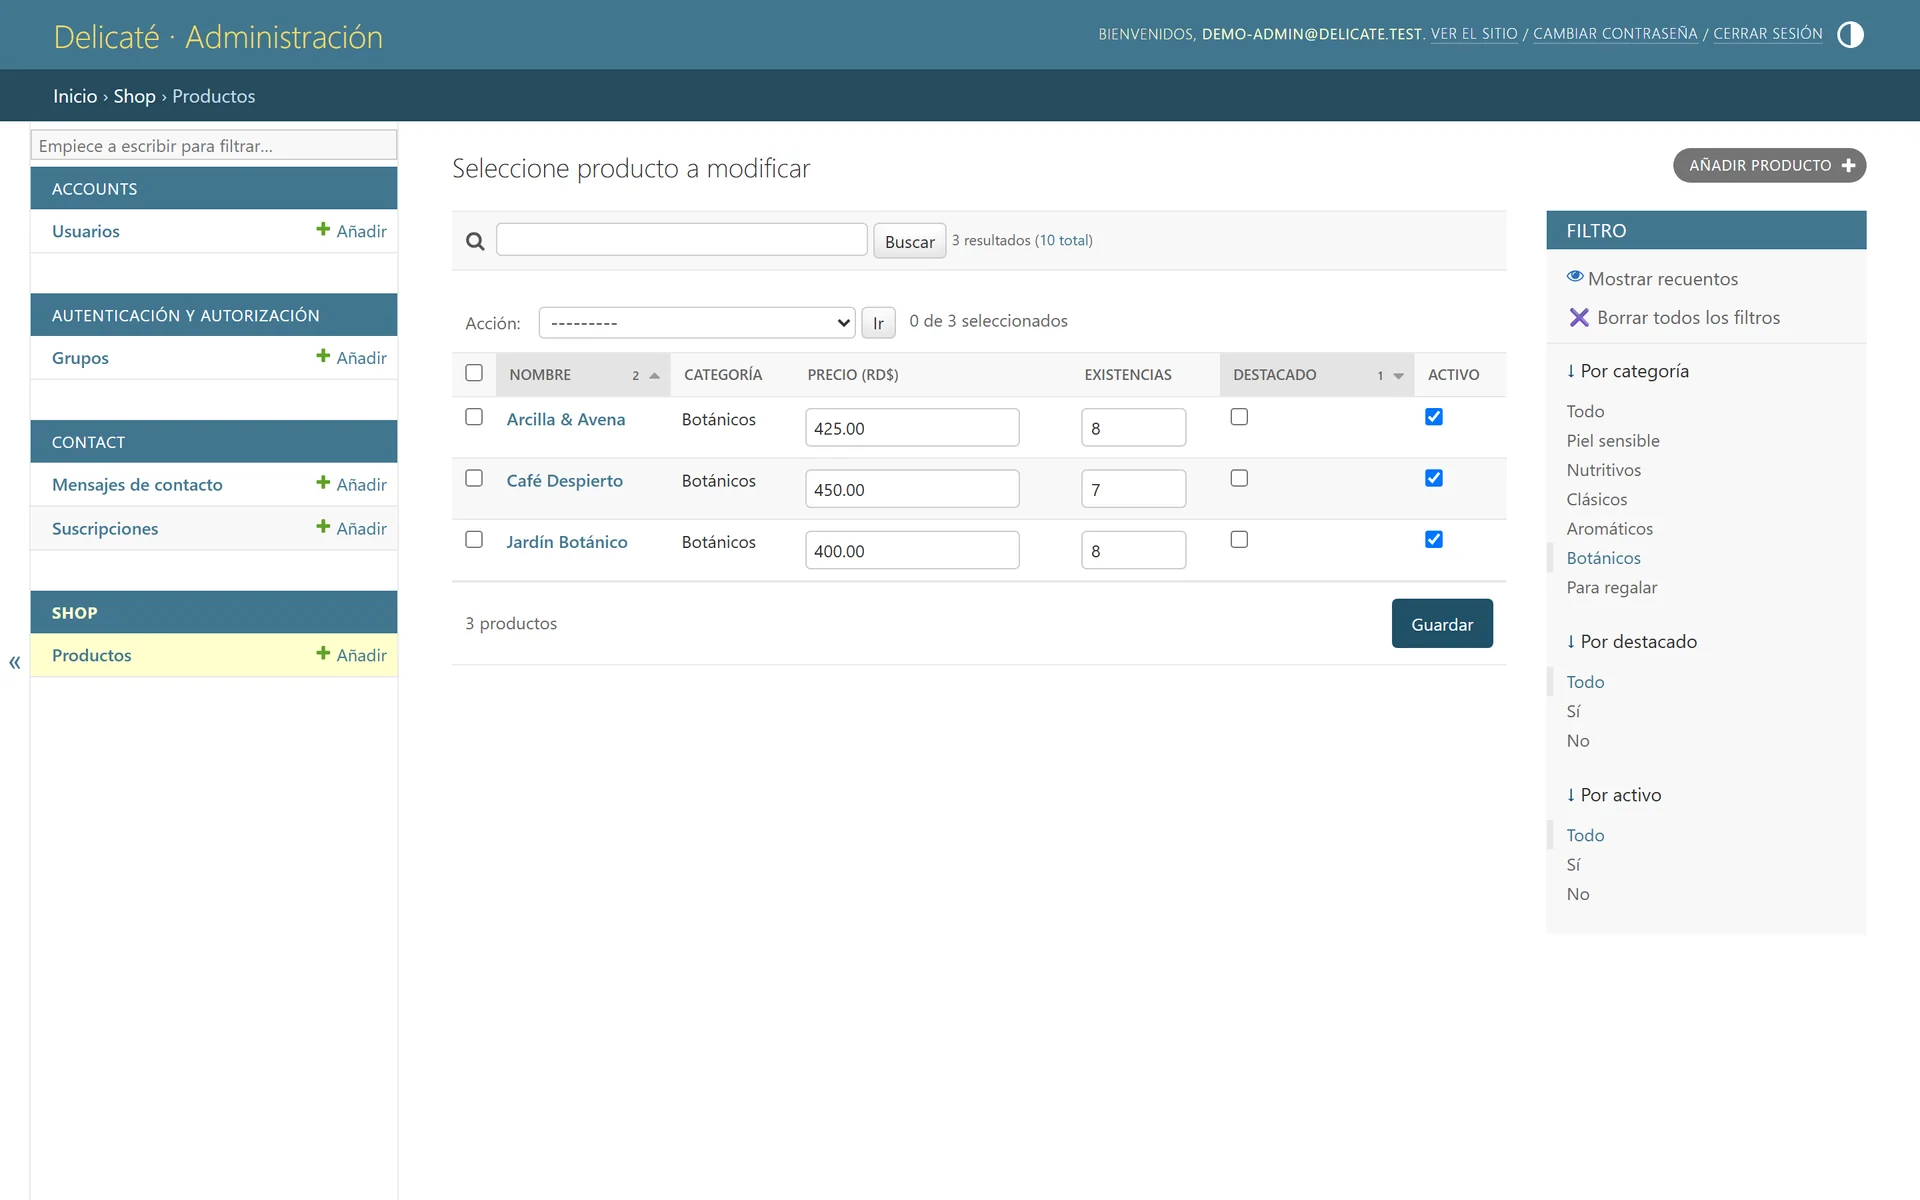This screenshot has height=1200, width=1920.
Task: Filter by category Aromáticos
Action: pyautogui.click(x=1609, y=528)
